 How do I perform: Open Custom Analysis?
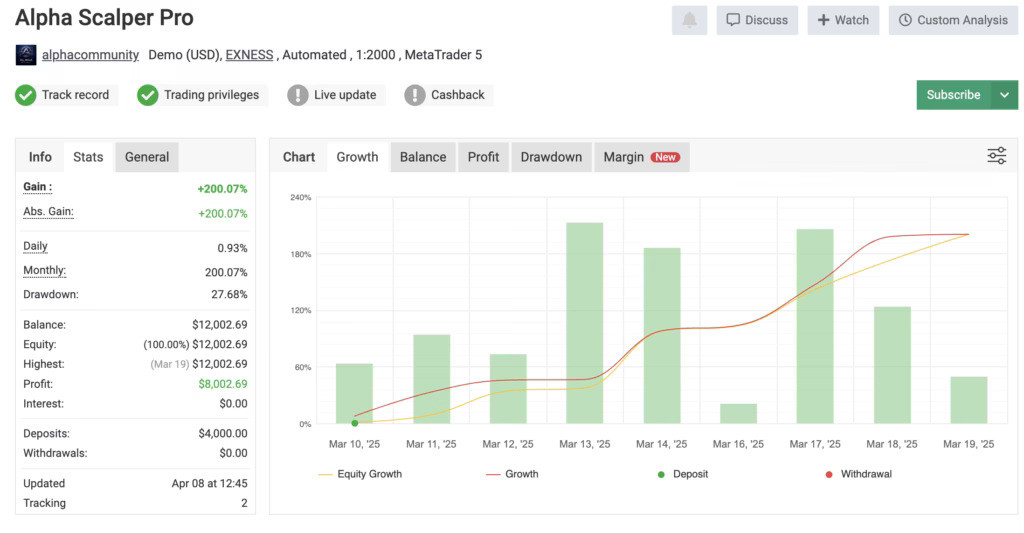(x=953, y=20)
